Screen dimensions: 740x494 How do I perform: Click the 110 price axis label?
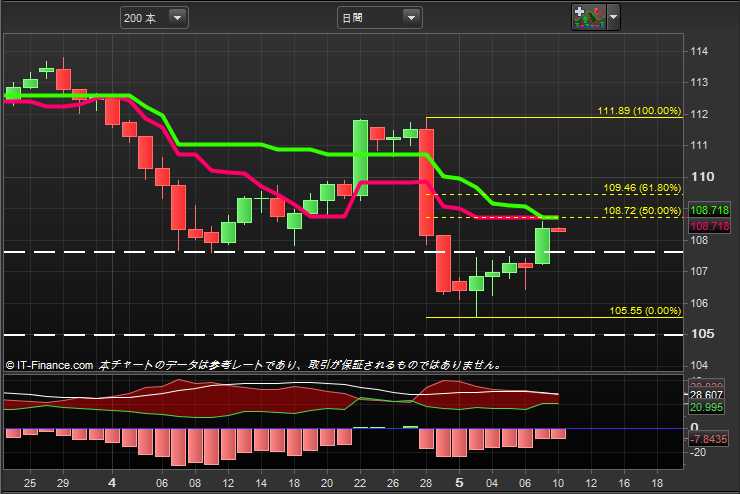coord(703,177)
